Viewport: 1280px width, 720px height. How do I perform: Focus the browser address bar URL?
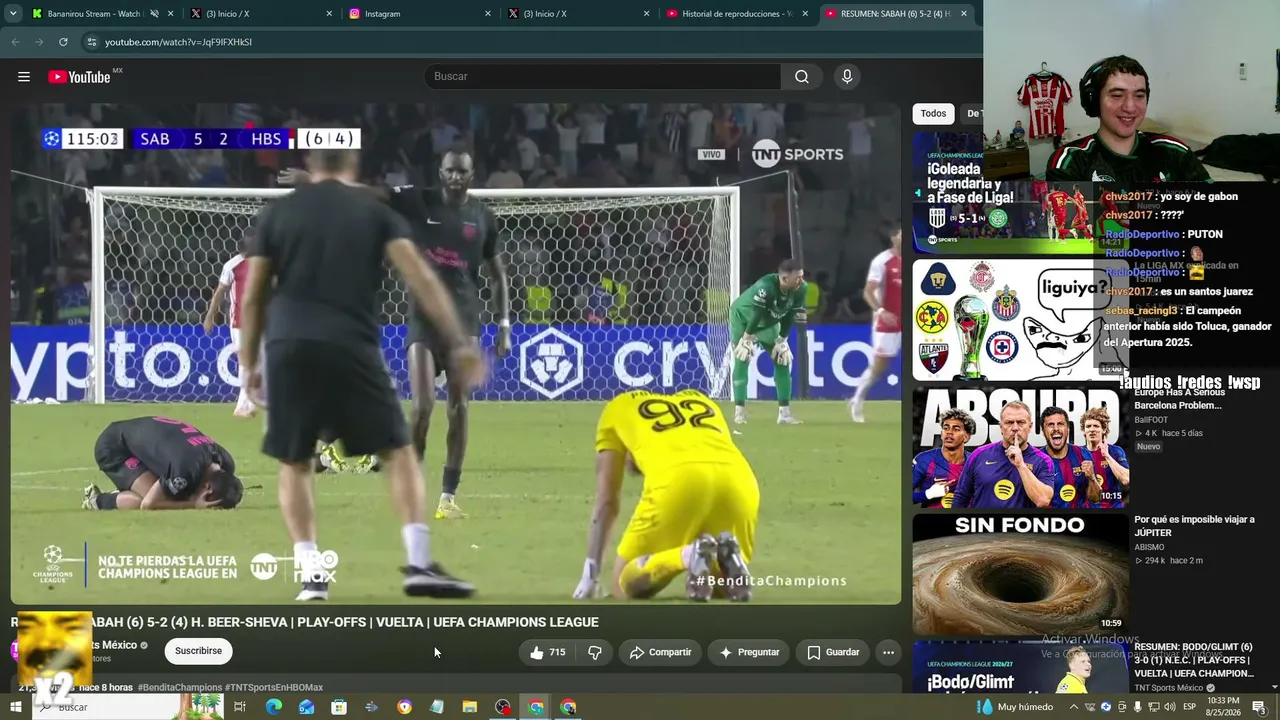coord(178,42)
